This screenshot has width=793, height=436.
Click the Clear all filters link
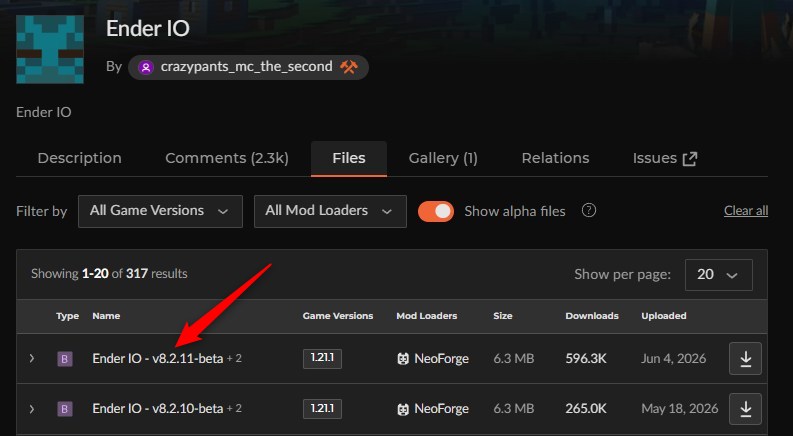[x=746, y=210]
